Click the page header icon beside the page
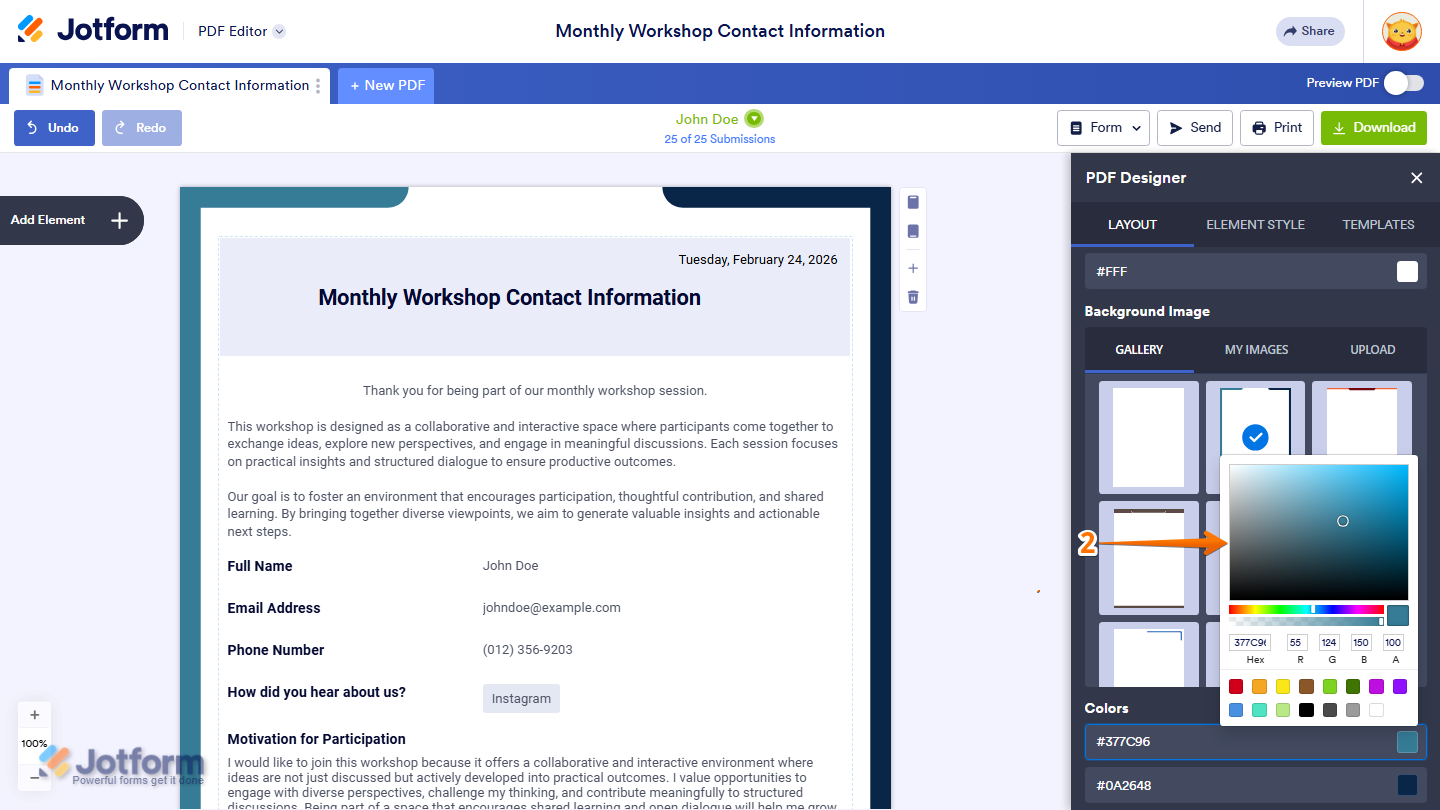This screenshot has width=1440, height=810. (x=913, y=203)
